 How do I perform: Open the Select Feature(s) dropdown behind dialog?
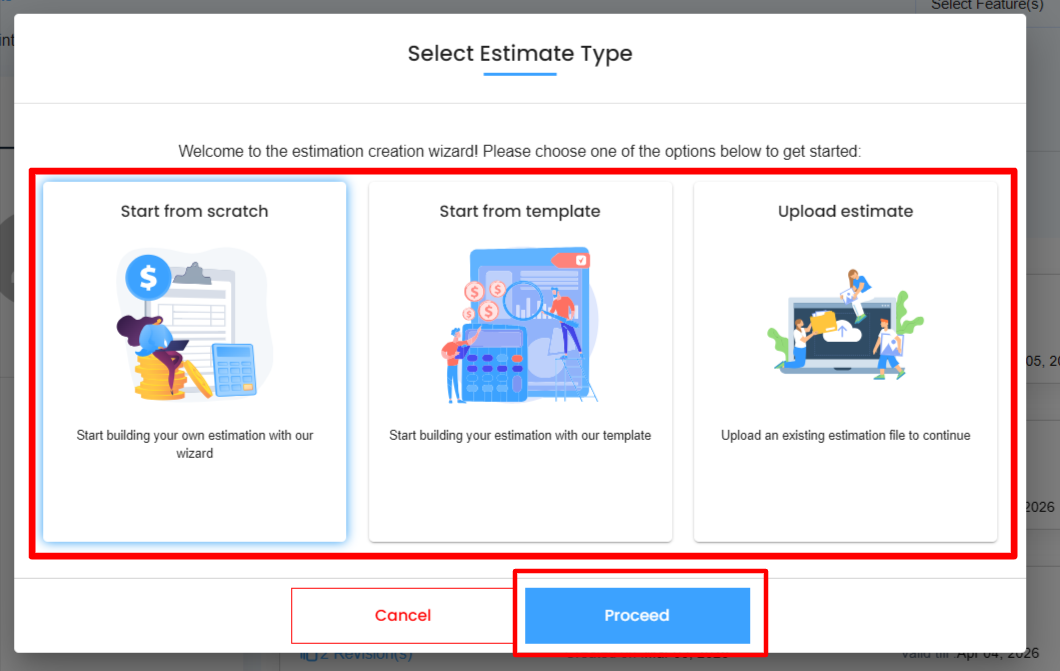pyautogui.click(x=980, y=6)
